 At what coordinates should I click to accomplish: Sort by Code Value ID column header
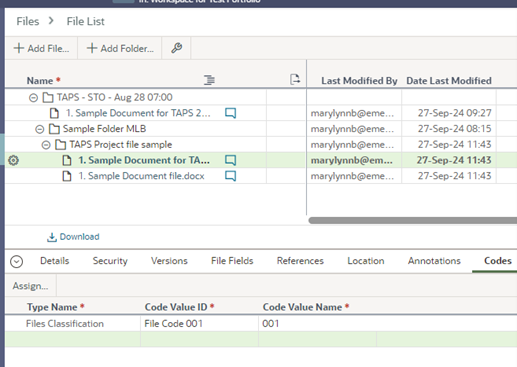pyautogui.click(x=176, y=307)
